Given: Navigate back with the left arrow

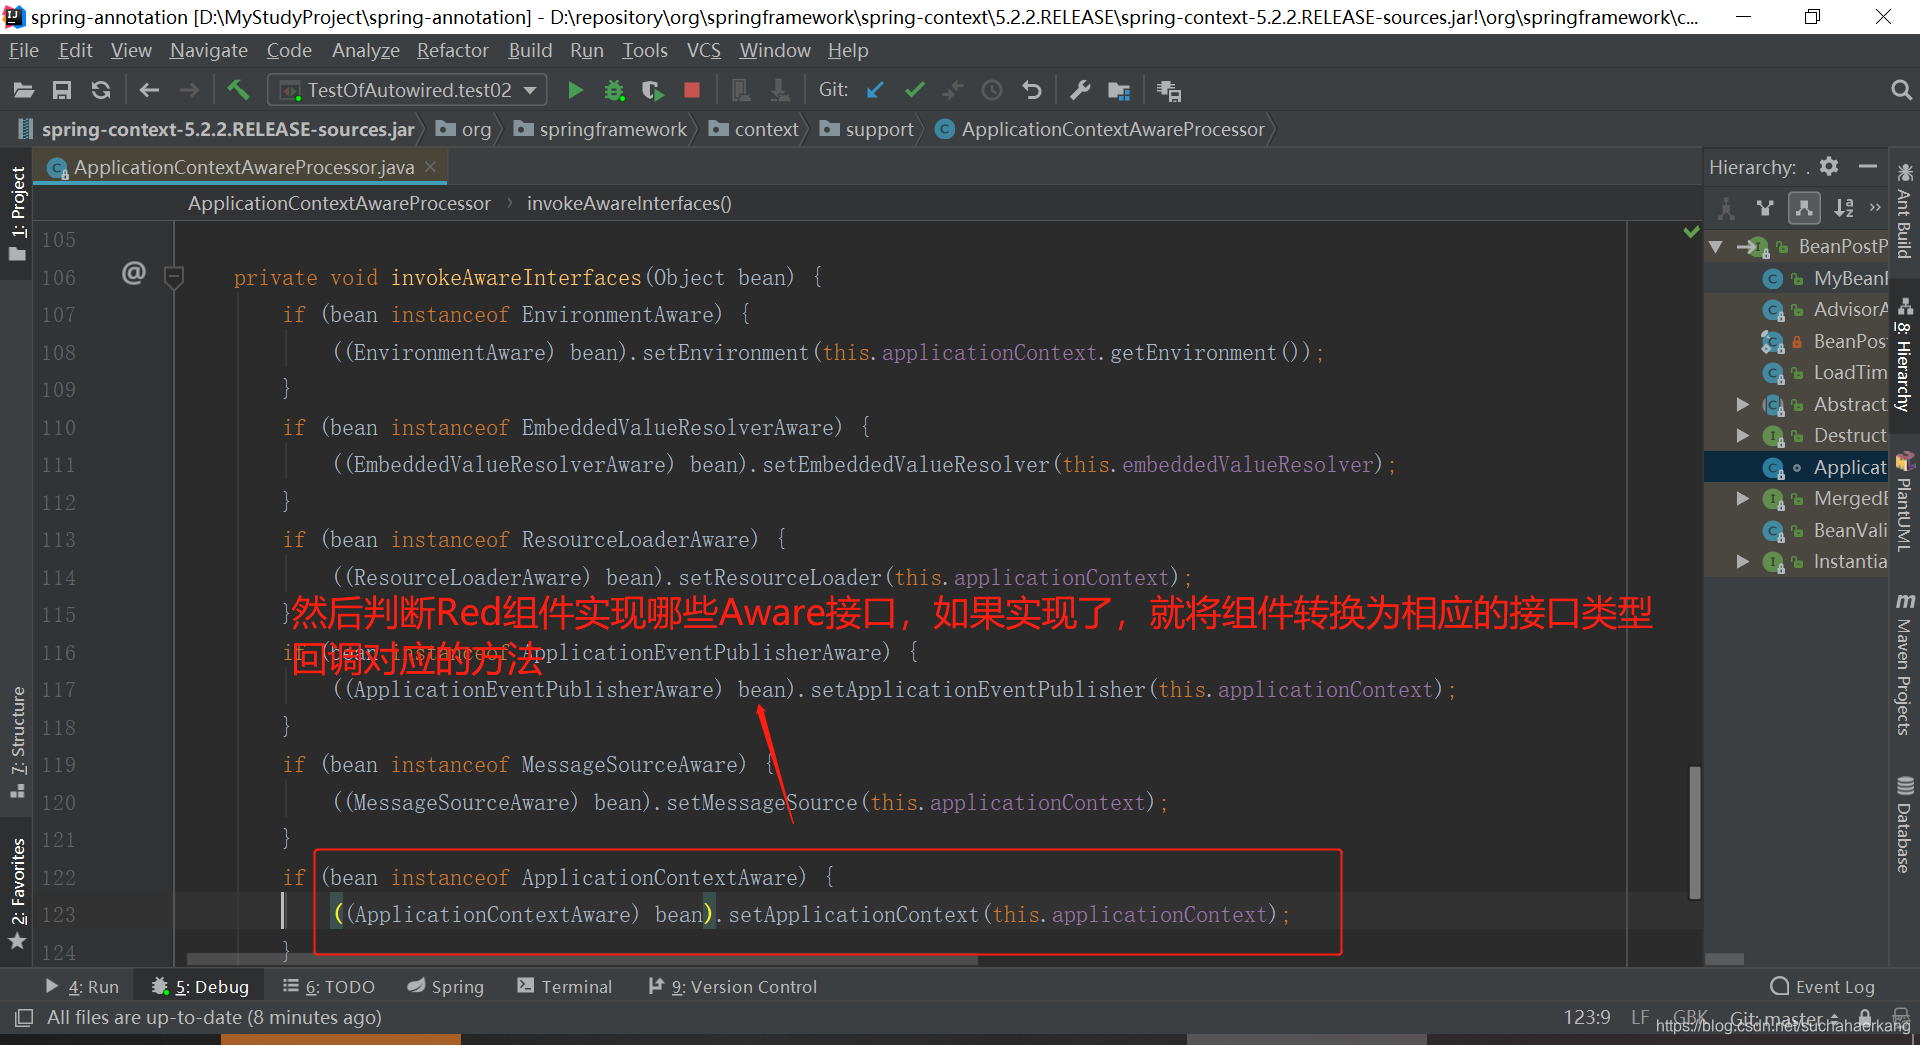Looking at the screenshot, I should point(150,90).
